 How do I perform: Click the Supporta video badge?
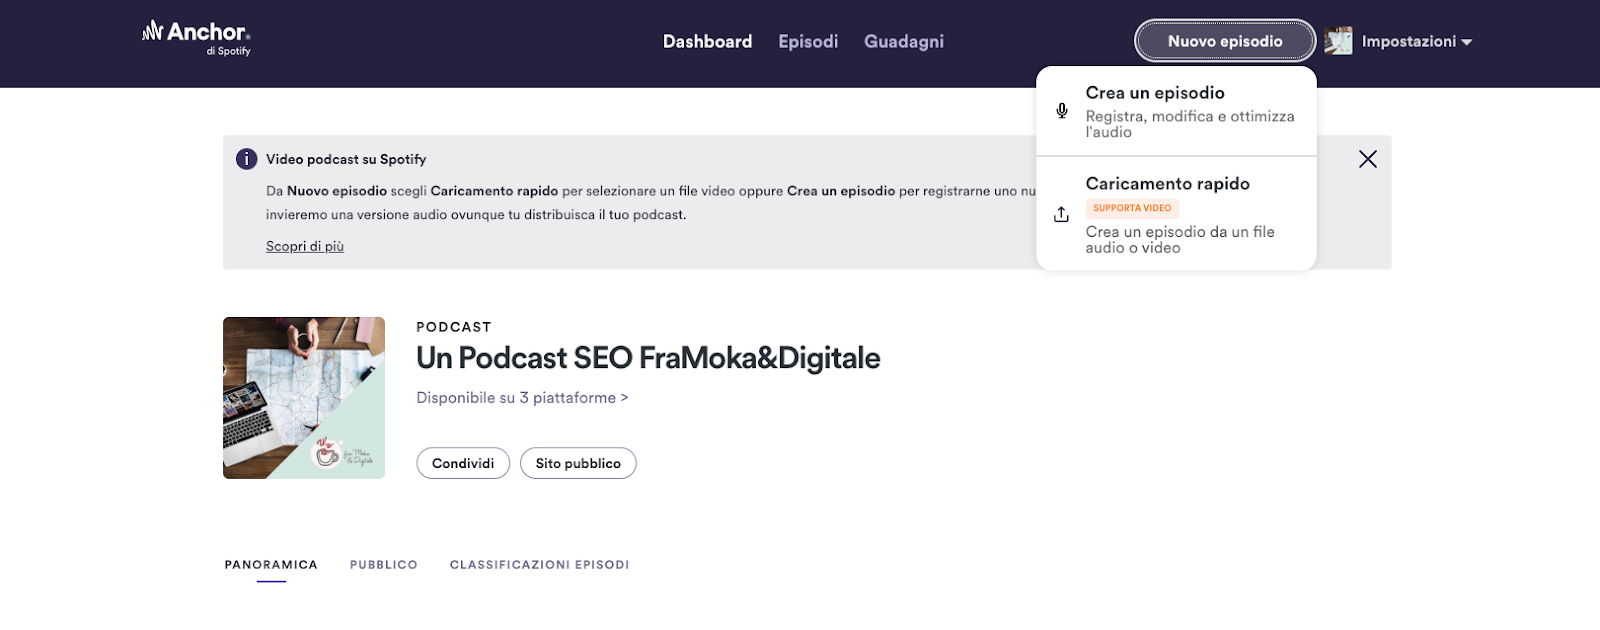[1132, 208]
